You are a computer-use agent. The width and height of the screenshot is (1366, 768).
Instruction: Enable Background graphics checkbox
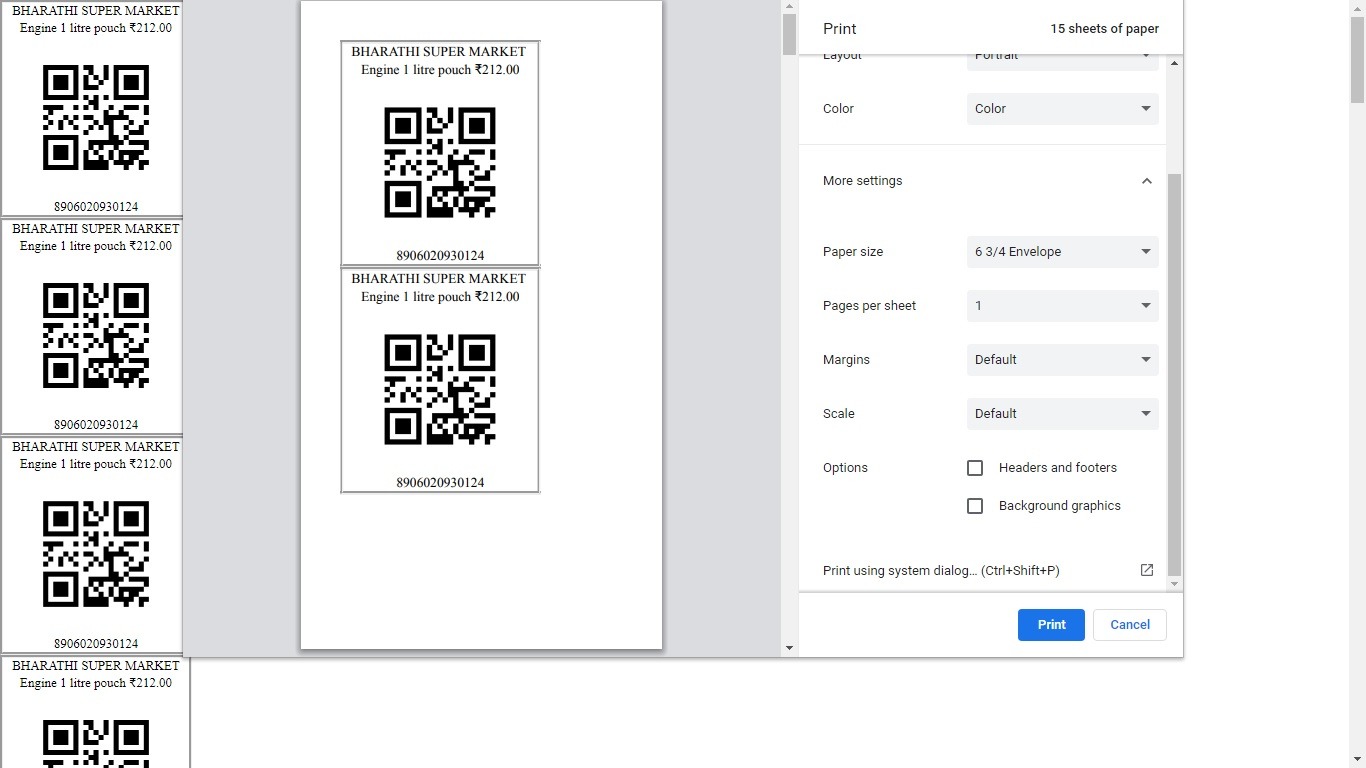tap(975, 506)
